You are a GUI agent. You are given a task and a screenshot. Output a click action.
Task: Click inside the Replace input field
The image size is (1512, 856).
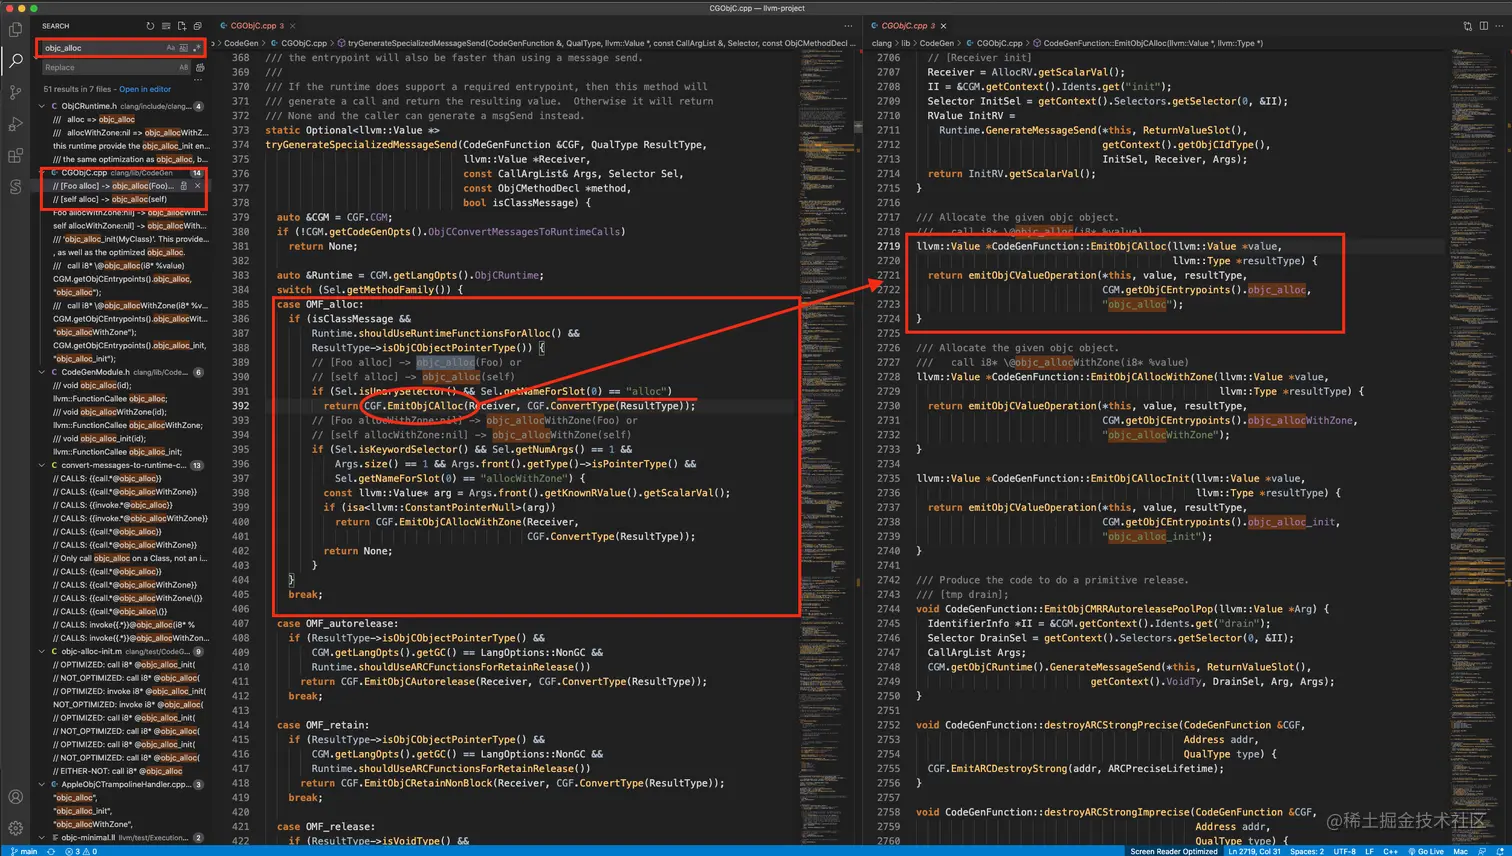(x=100, y=66)
